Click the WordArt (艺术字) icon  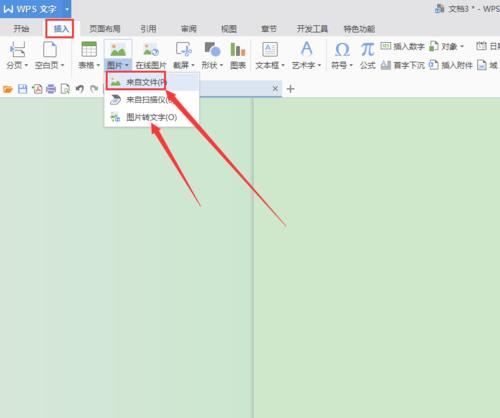click(306, 49)
